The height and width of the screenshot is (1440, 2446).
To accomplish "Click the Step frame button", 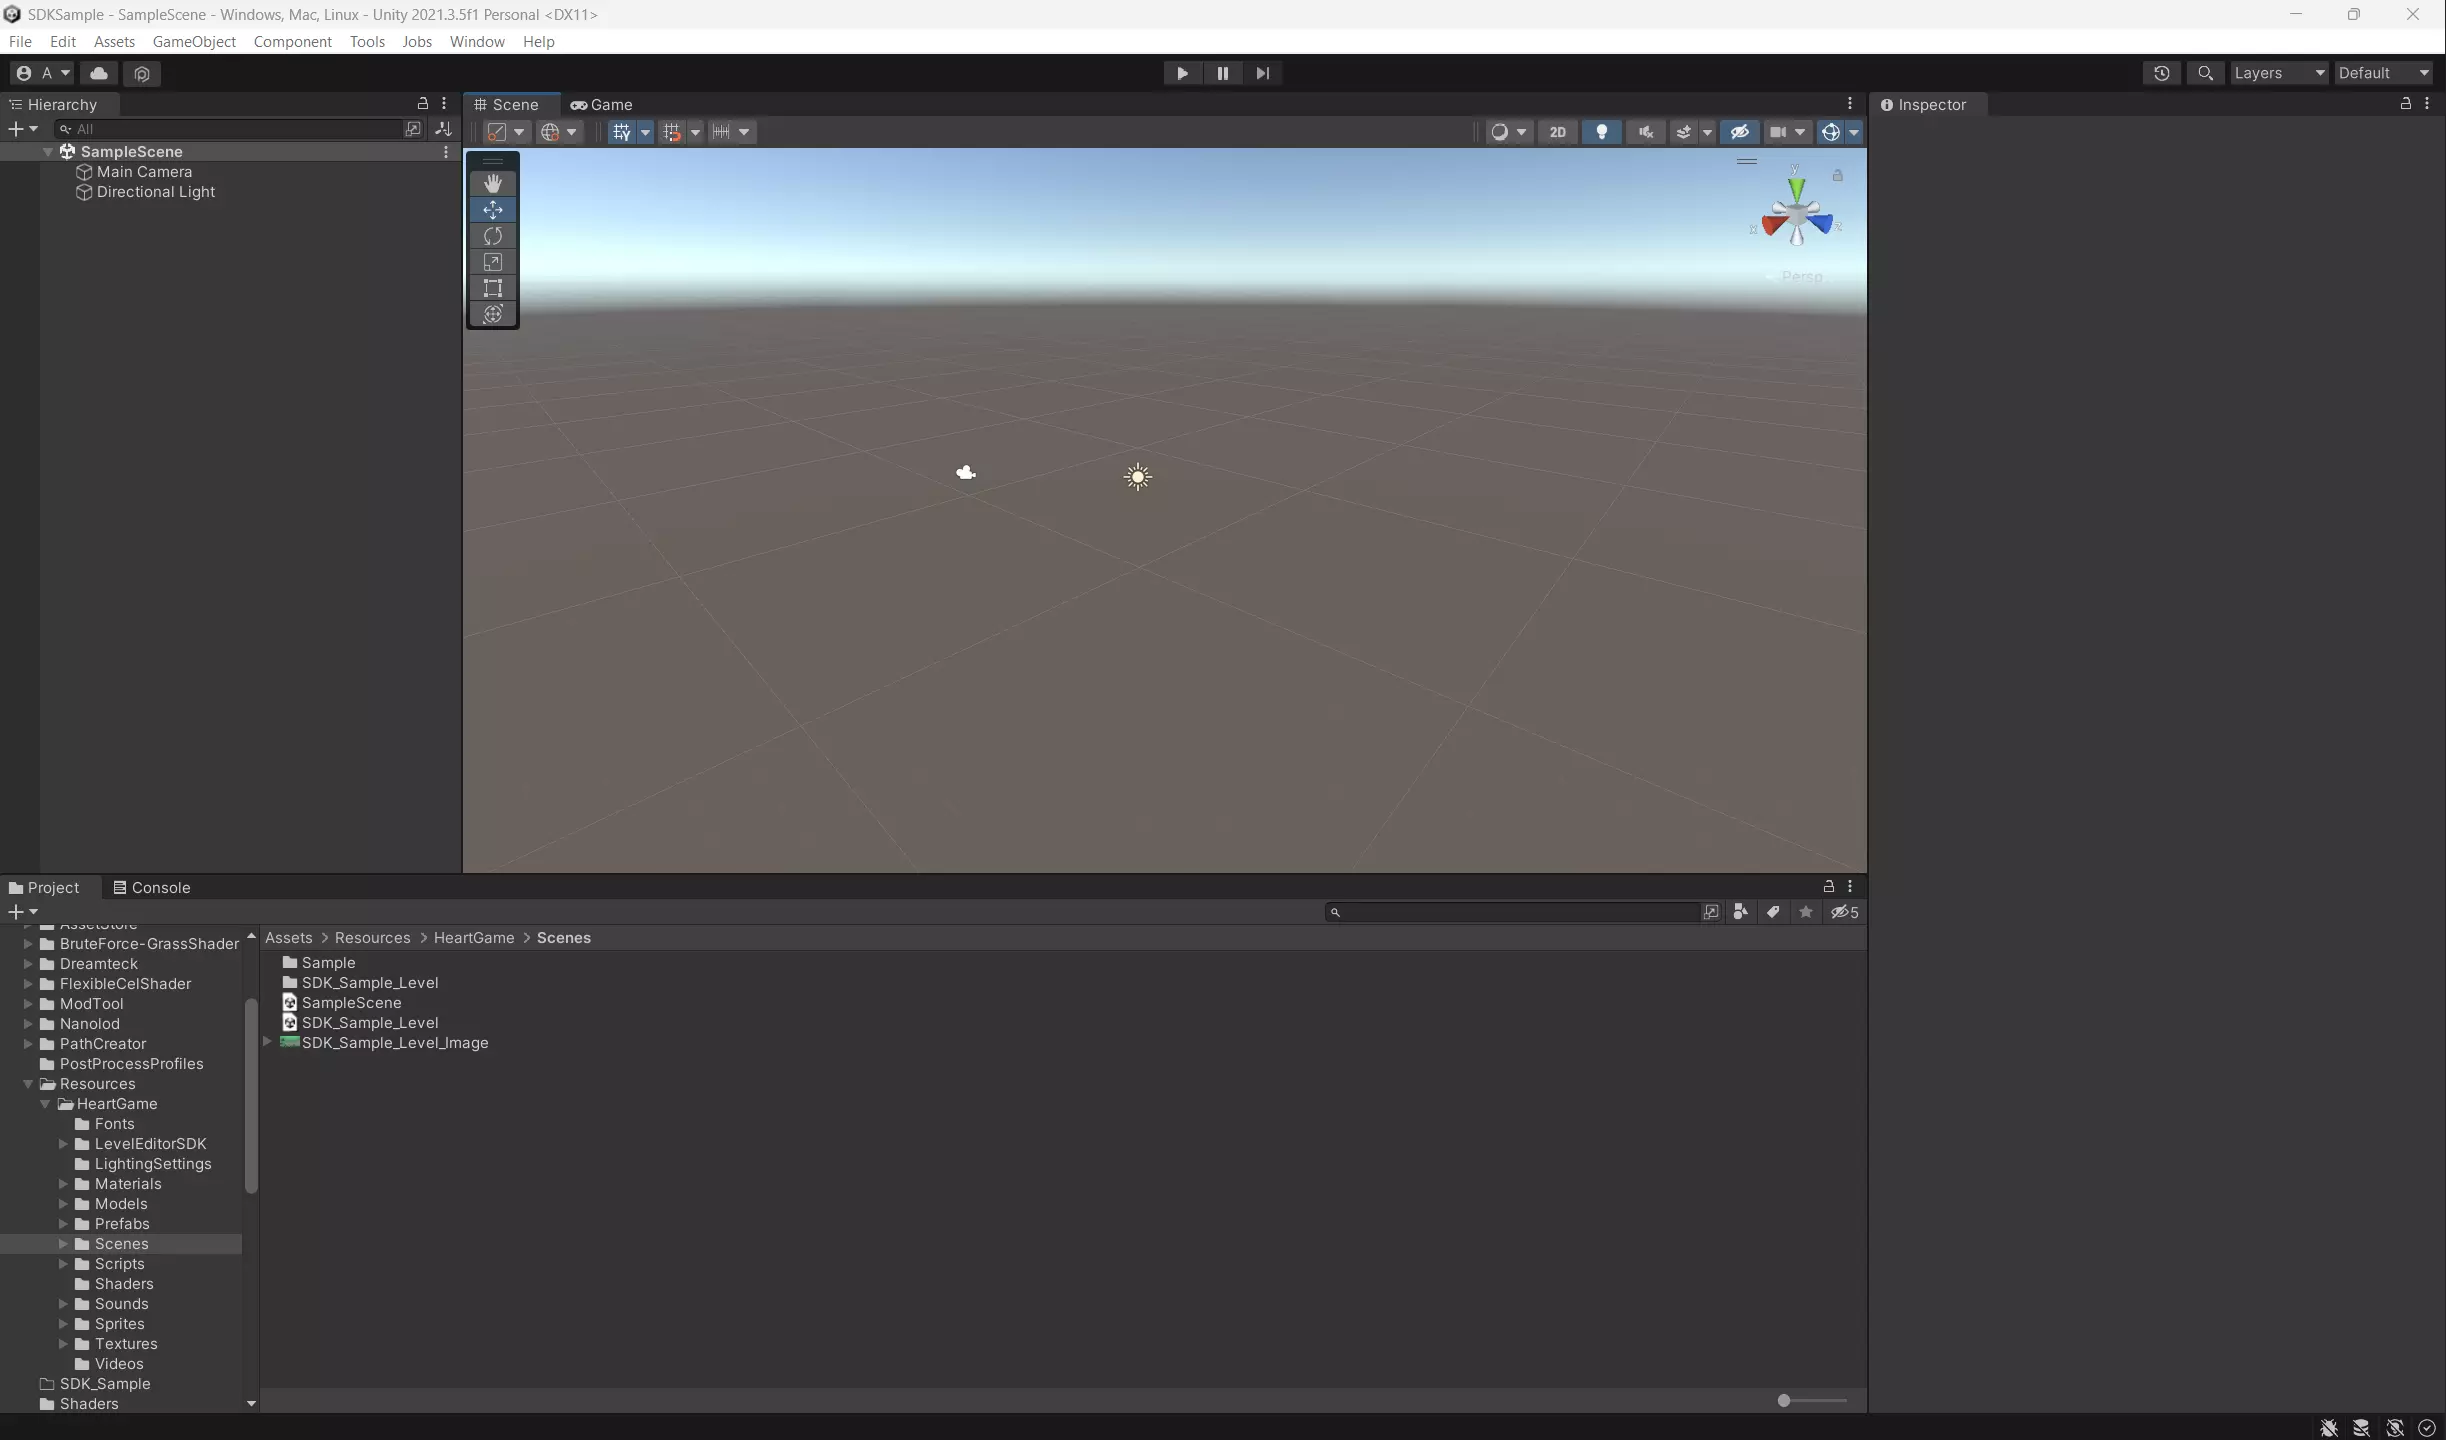I will (x=1262, y=73).
